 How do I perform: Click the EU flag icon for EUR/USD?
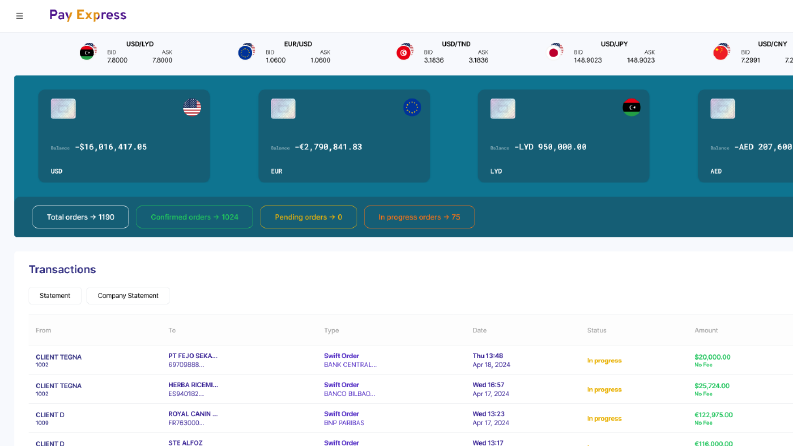(x=246, y=52)
